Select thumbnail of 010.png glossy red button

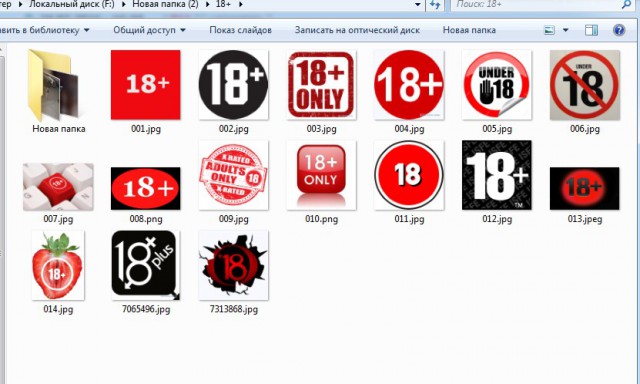(x=321, y=175)
